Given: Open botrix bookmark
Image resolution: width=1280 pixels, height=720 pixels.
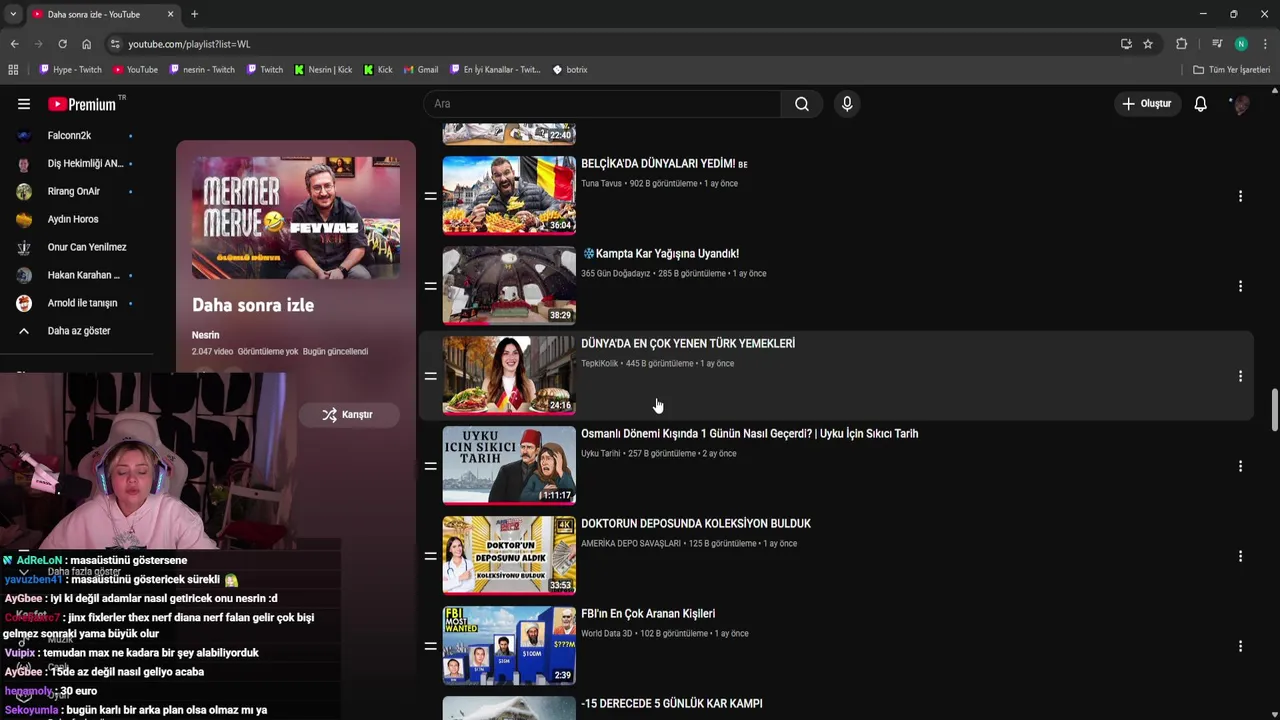Looking at the screenshot, I should (570, 70).
